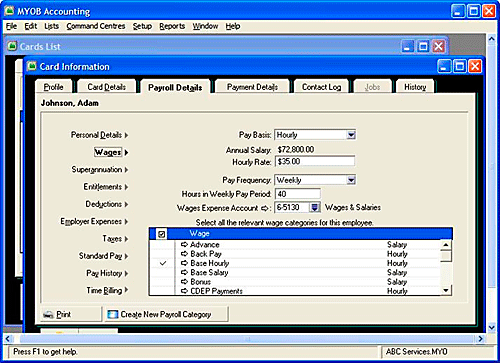This screenshot has width=500, height=363.
Task: Open the Reports menu
Action: tap(172, 26)
